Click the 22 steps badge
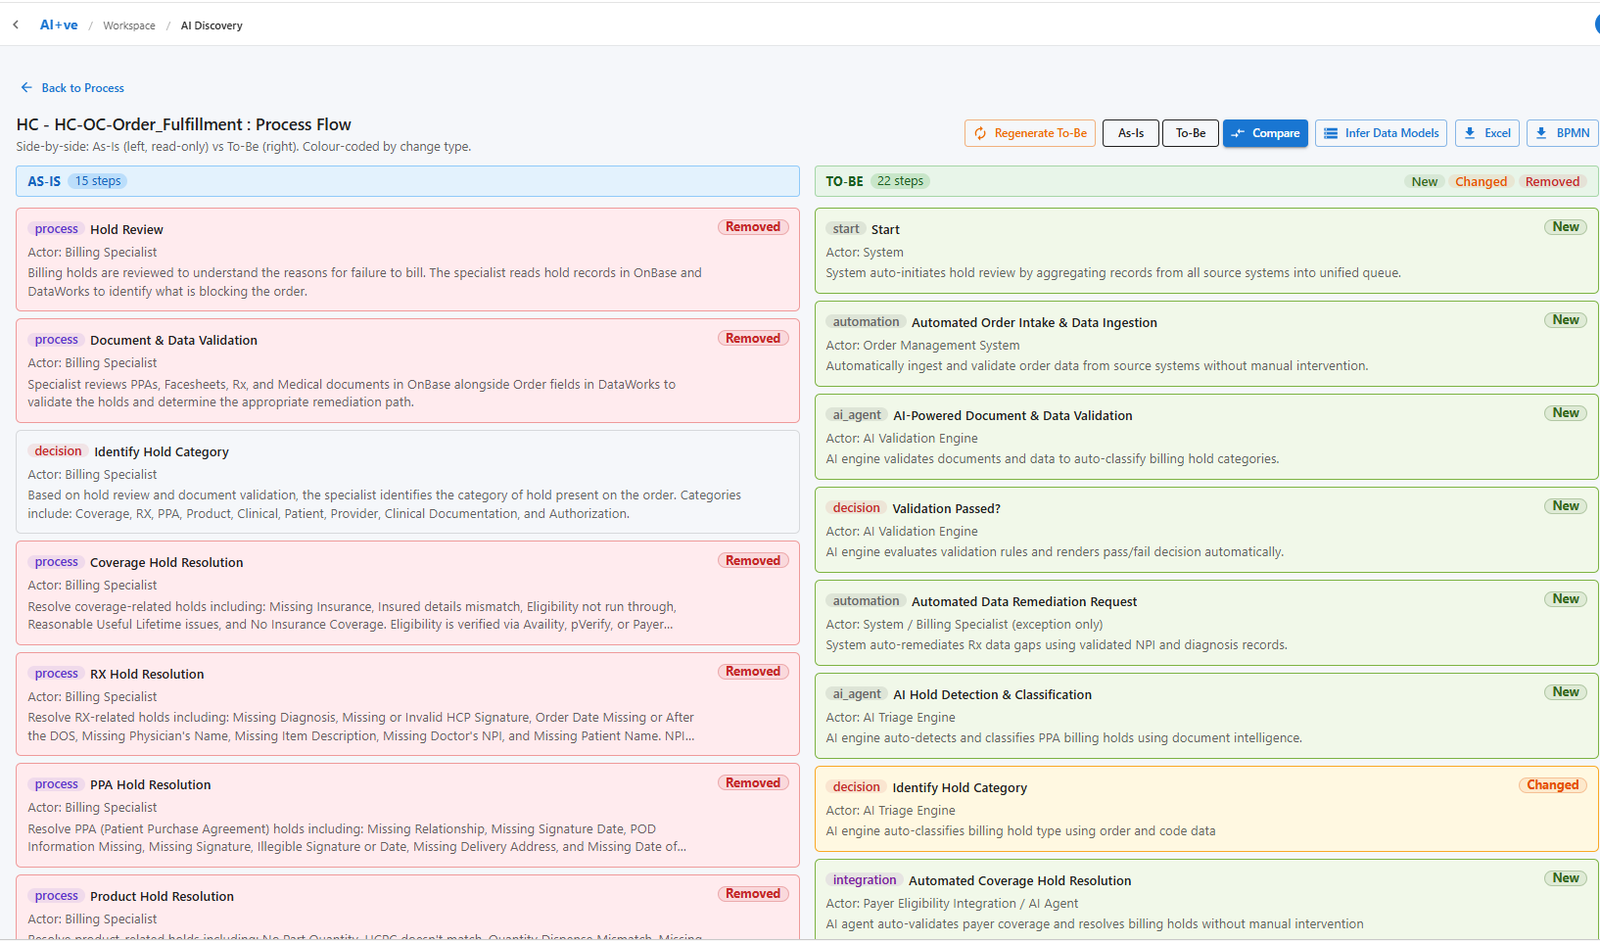Image resolution: width=1600 pixels, height=943 pixels. click(900, 181)
